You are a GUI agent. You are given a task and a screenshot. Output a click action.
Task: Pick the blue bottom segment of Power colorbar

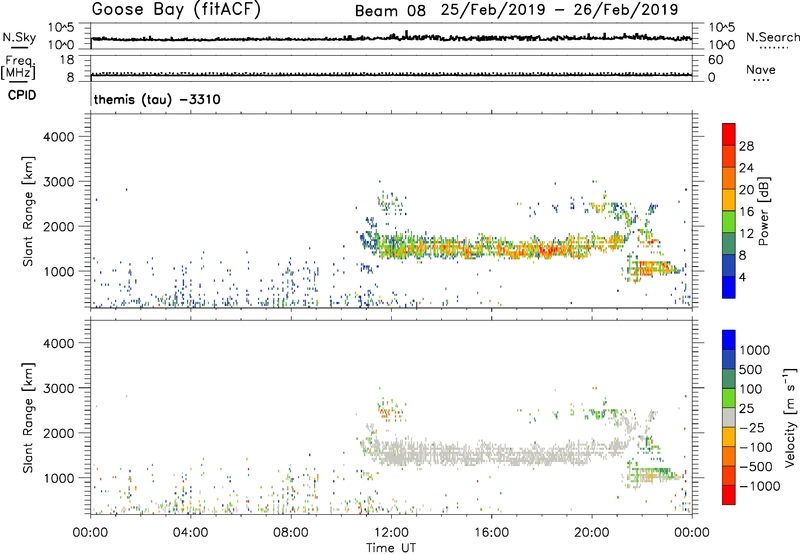[x=729, y=287]
